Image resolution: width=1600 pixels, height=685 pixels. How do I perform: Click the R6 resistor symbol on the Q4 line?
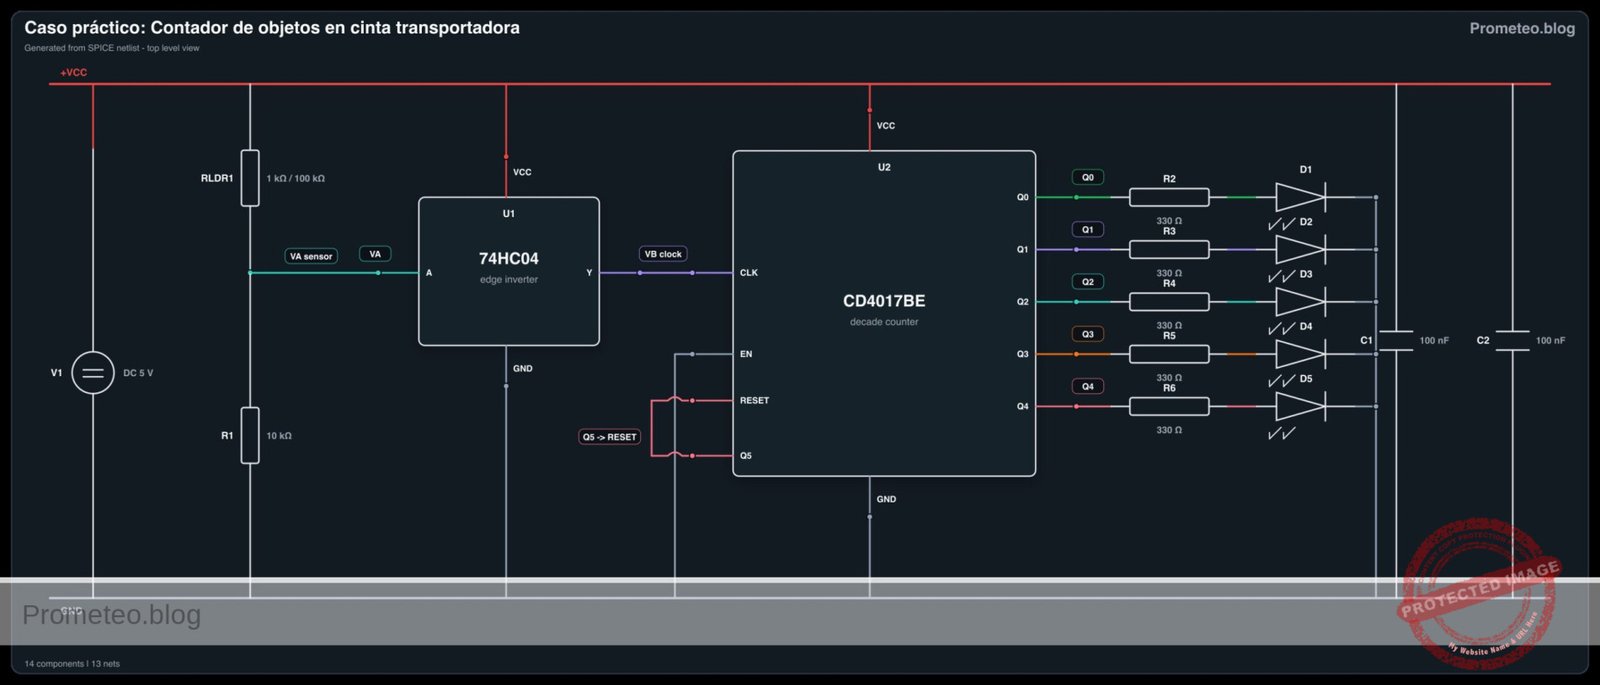tap(1169, 406)
